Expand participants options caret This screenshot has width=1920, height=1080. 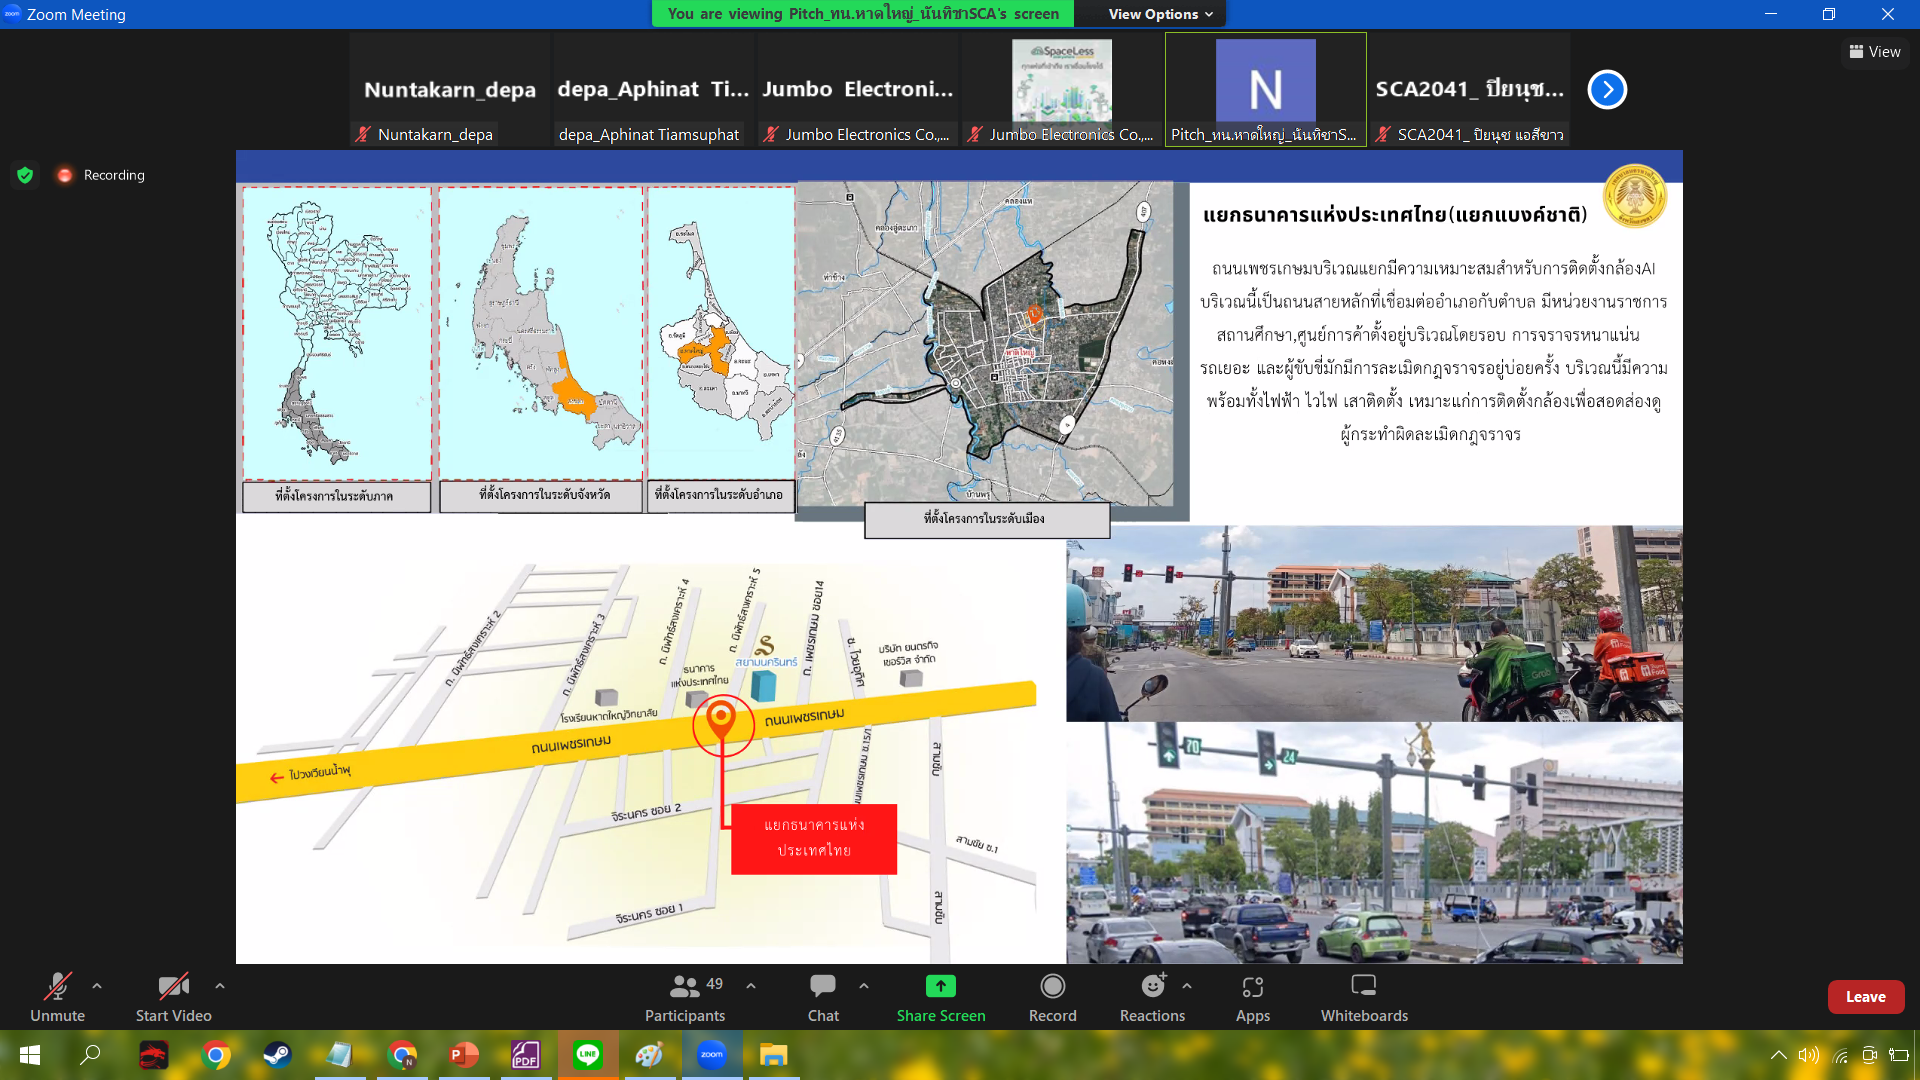751,986
